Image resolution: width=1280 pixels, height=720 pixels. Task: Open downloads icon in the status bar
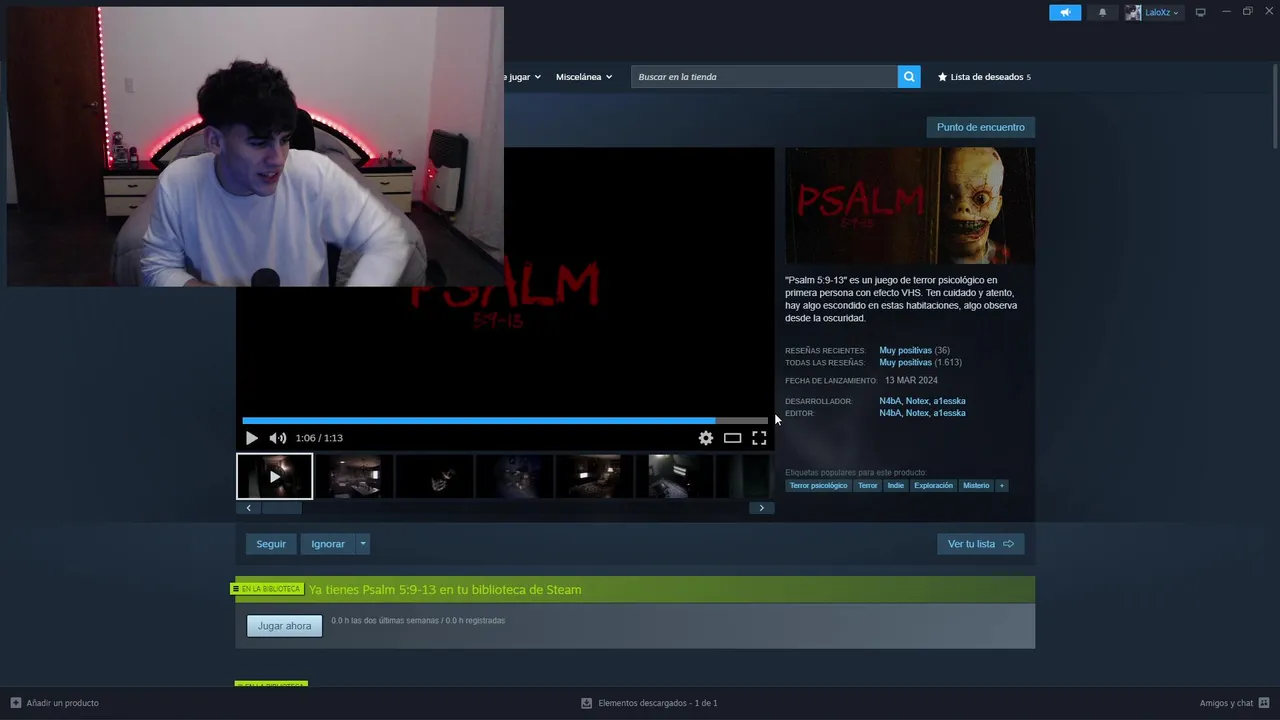pyautogui.click(x=587, y=703)
